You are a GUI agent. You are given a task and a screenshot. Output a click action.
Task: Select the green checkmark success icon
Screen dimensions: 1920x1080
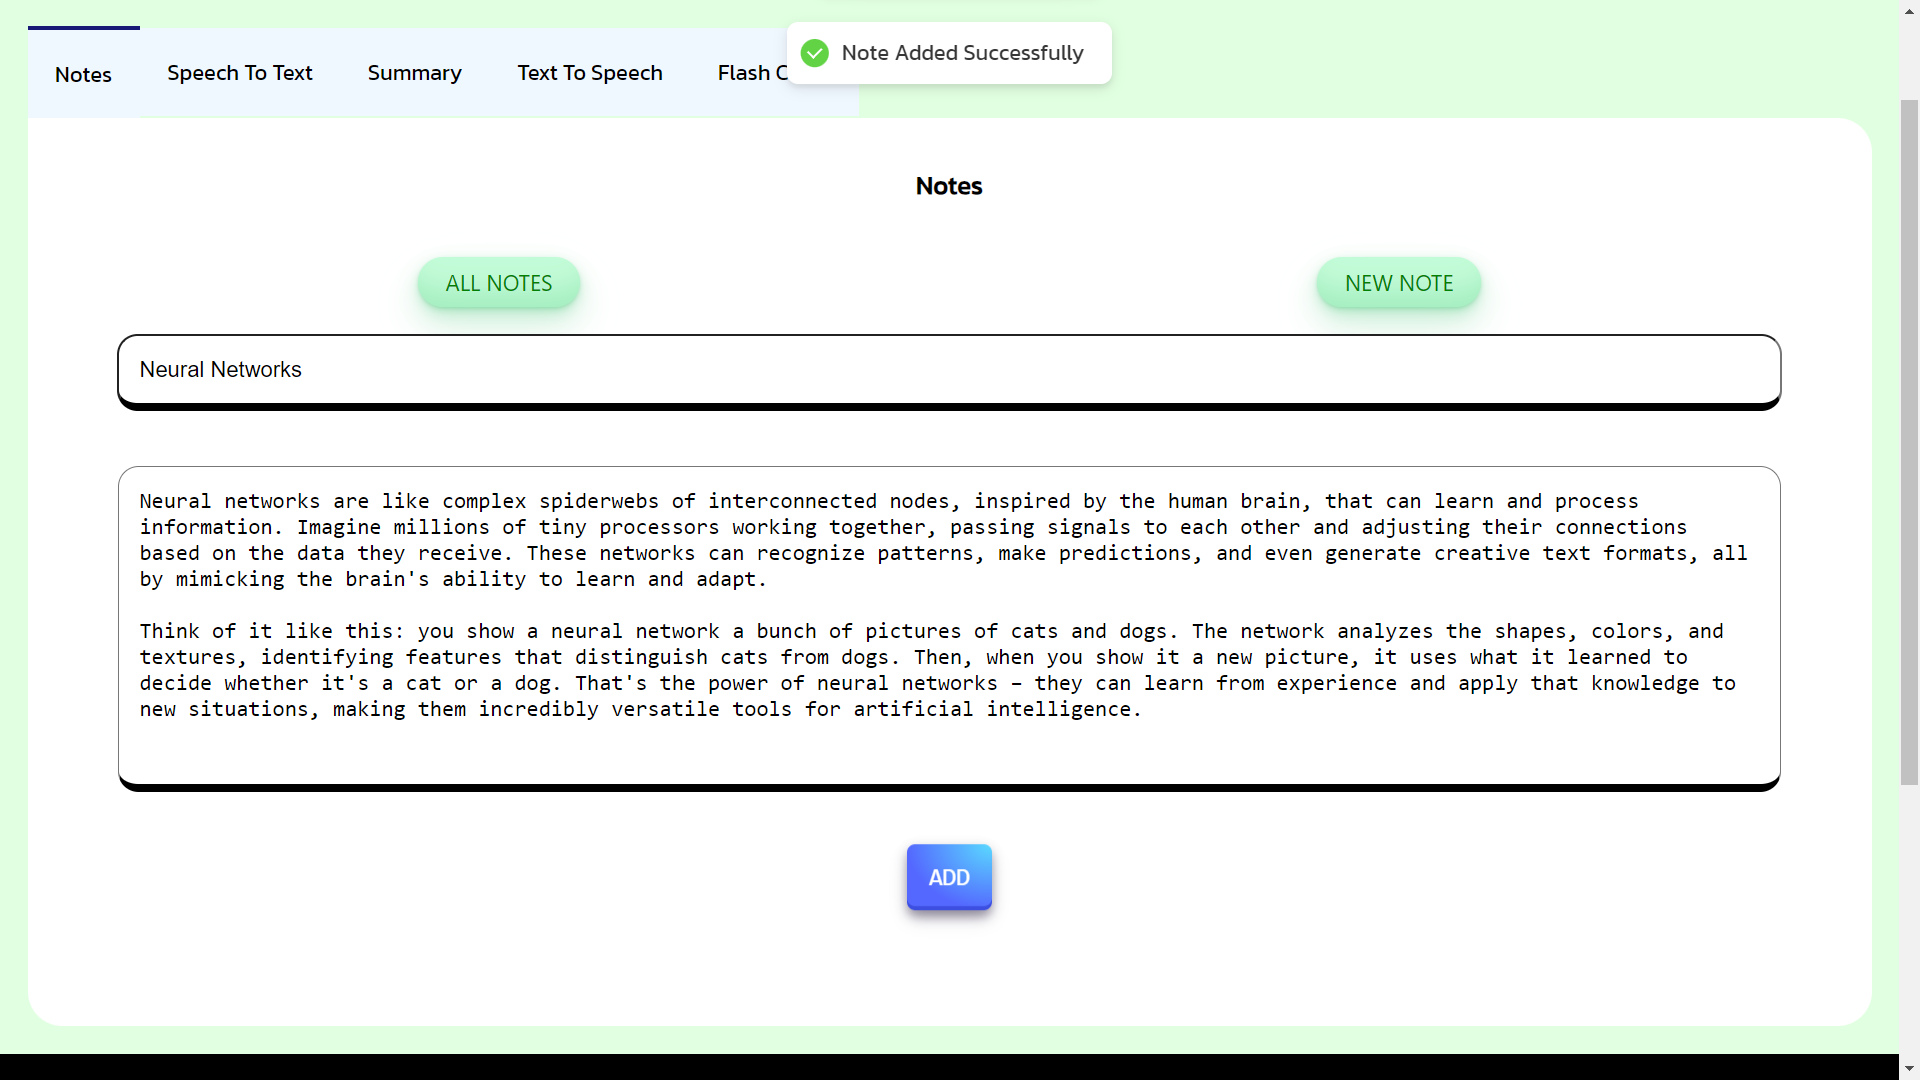point(814,53)
